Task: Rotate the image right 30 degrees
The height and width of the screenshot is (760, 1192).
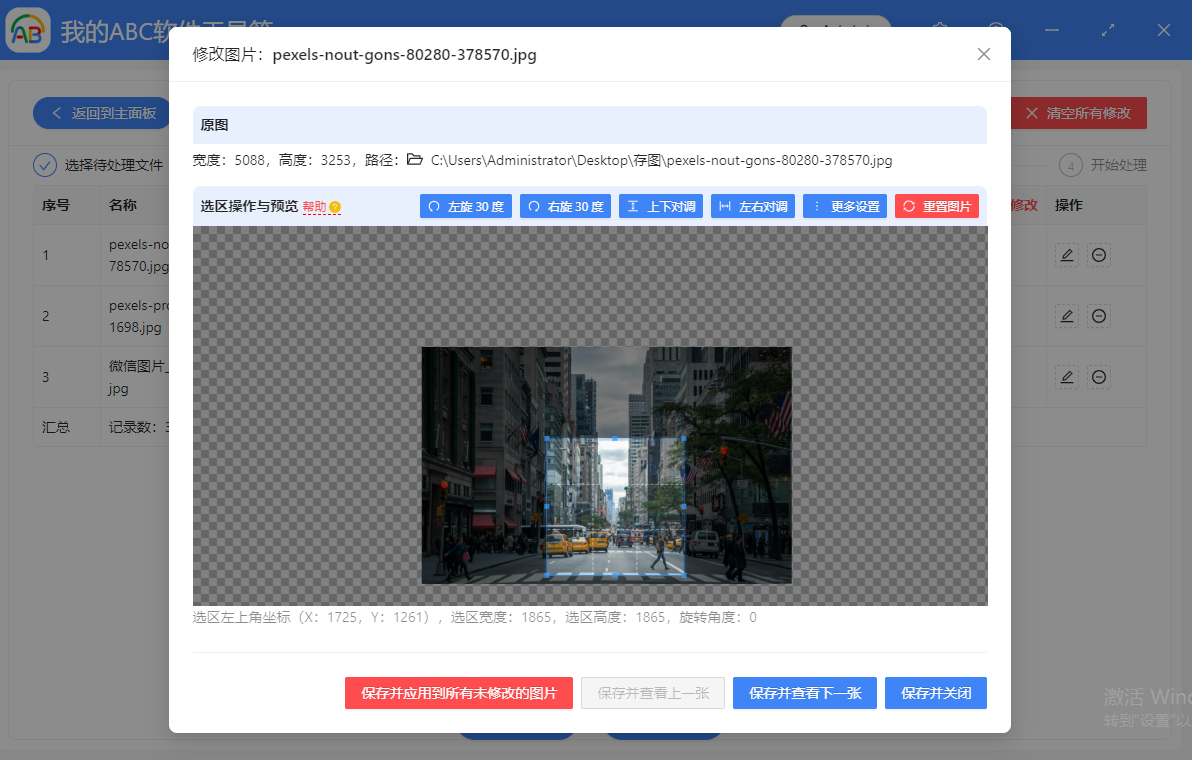Action: tap(564, 206)
